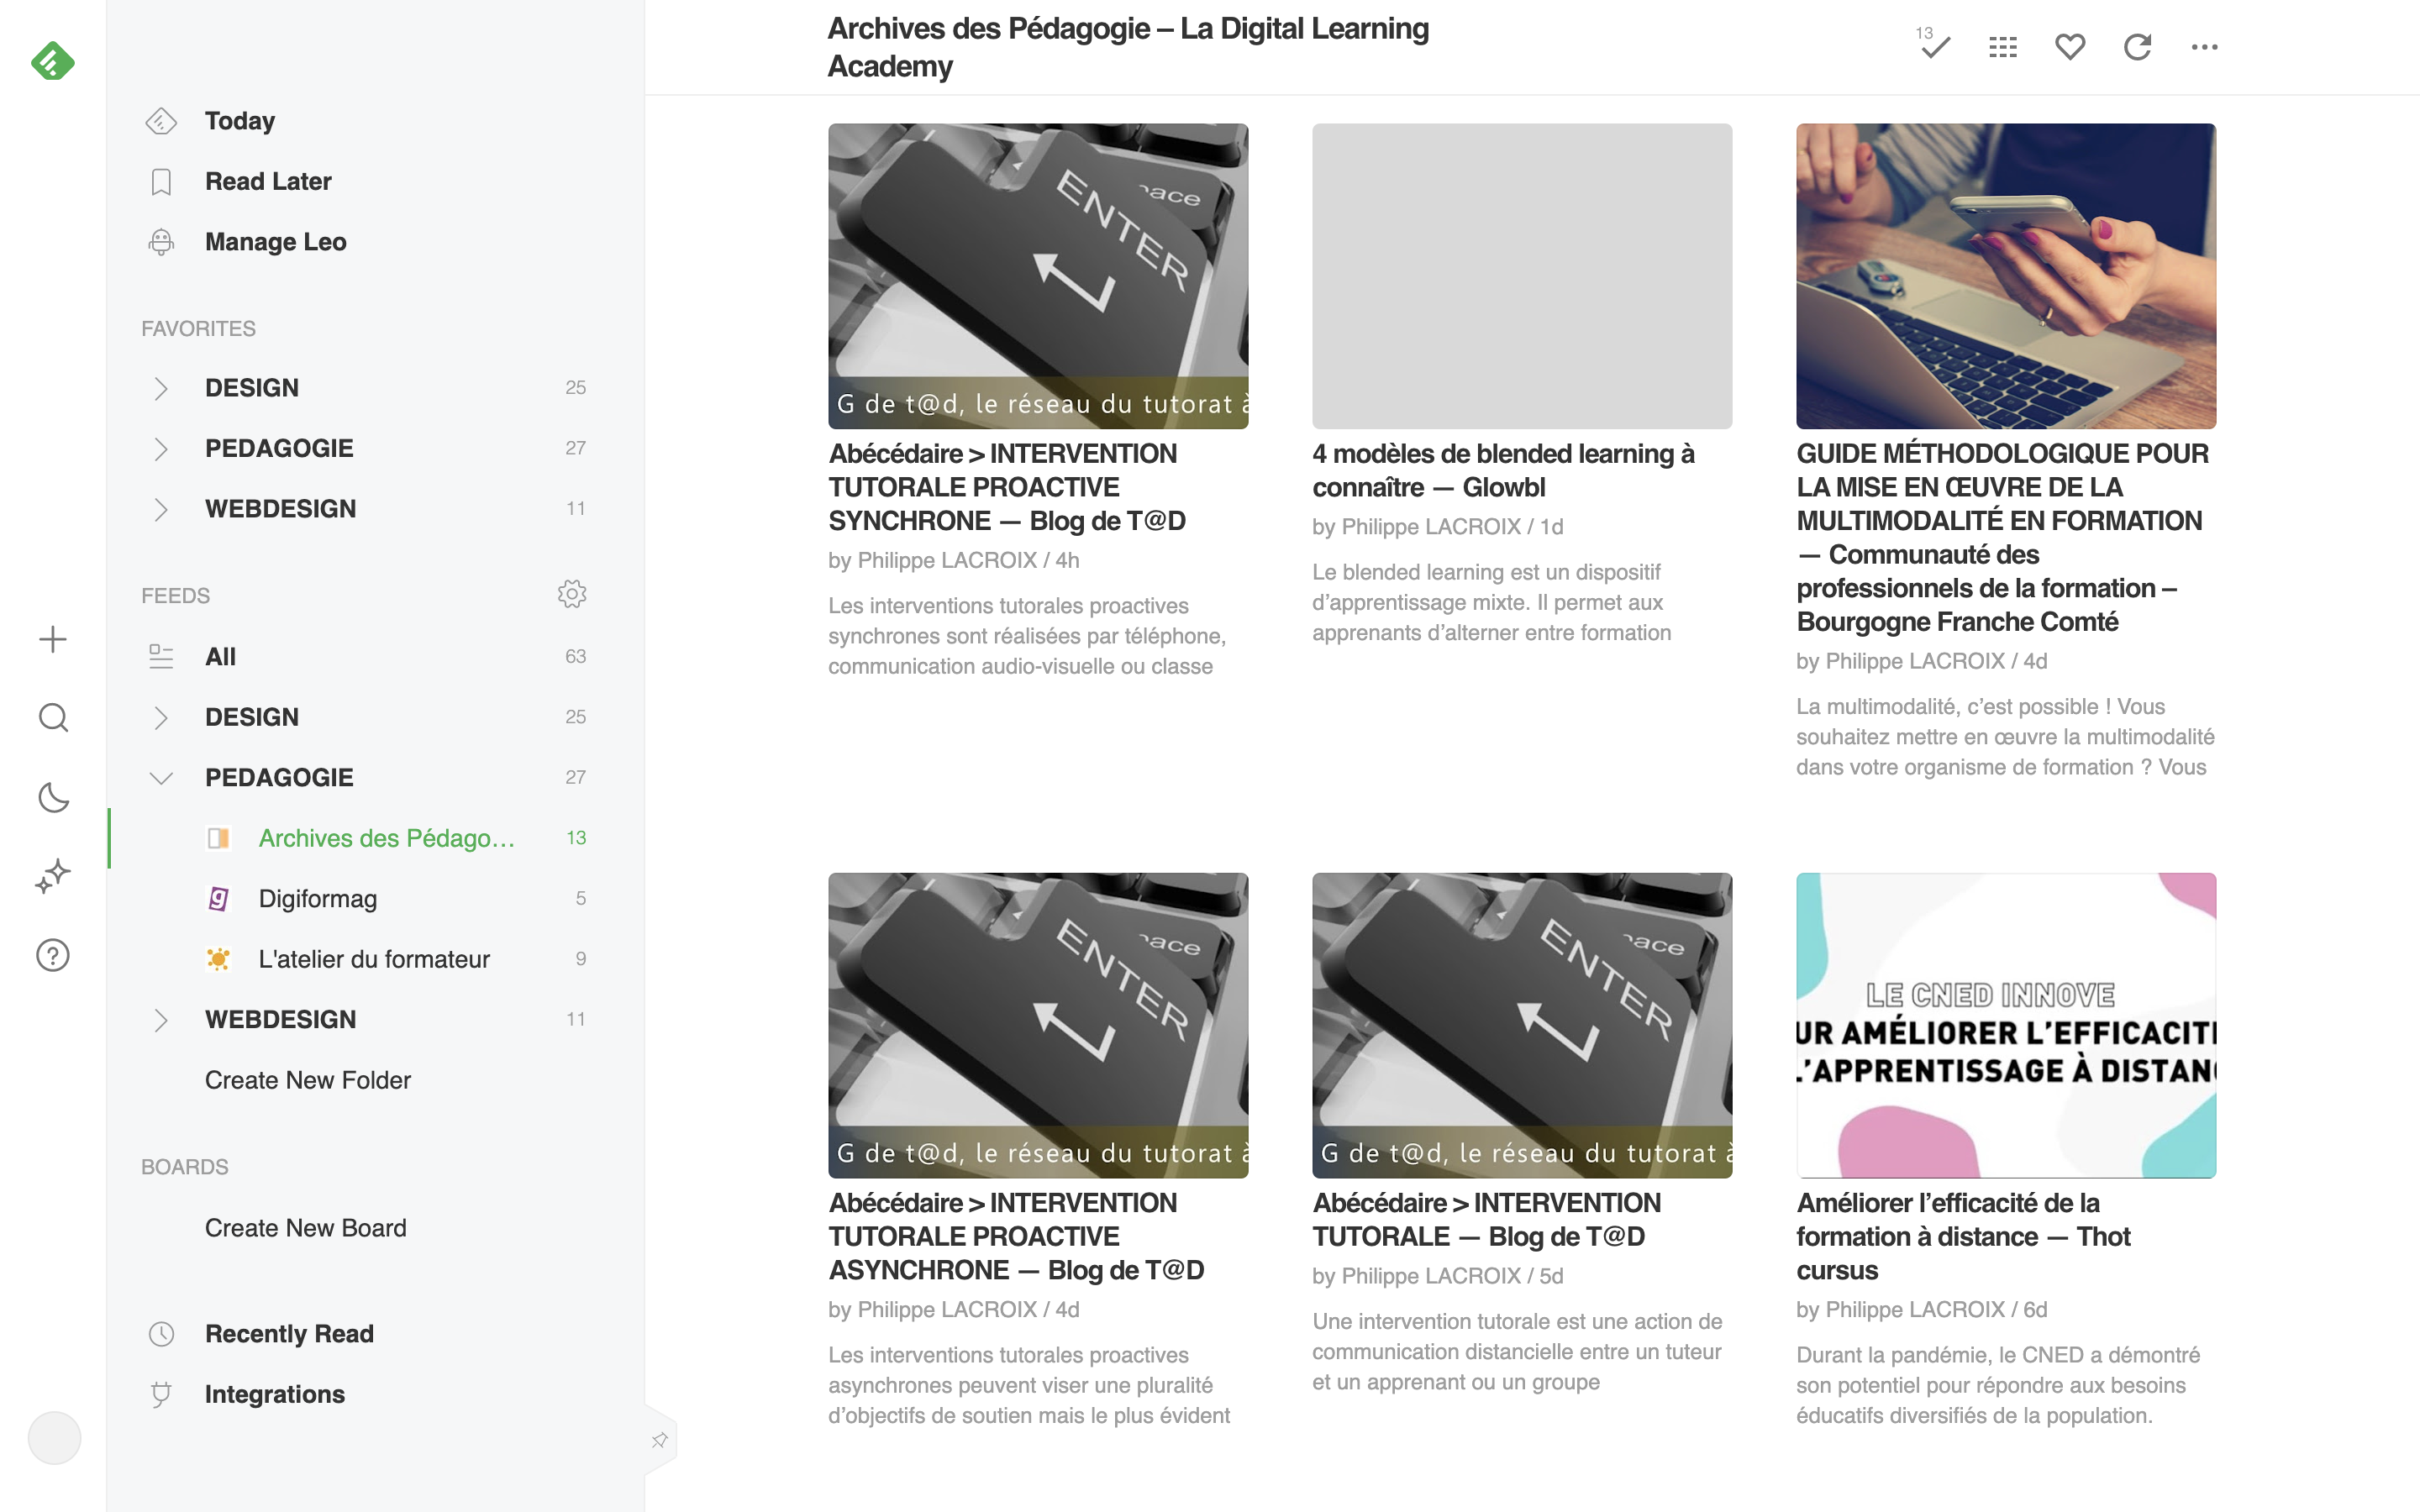Mark all as read checkmark icon

[1934, 46]
